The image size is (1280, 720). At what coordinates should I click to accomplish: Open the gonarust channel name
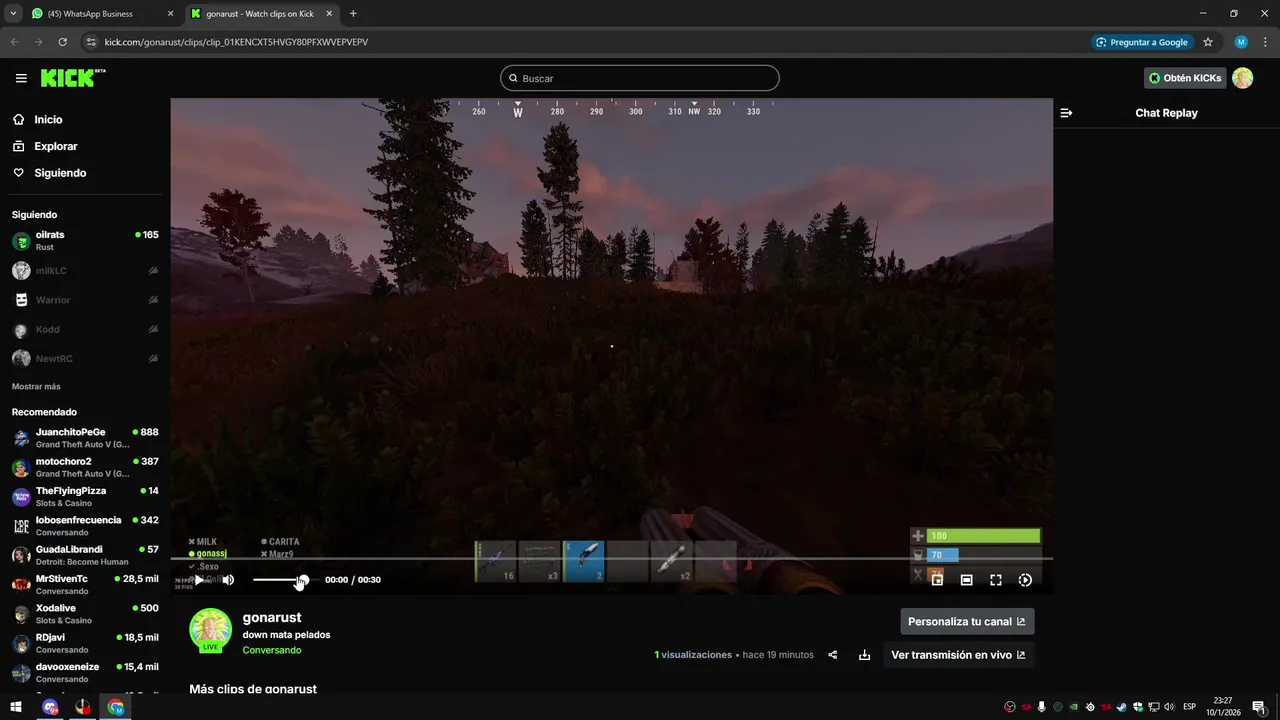pos(272,618)
